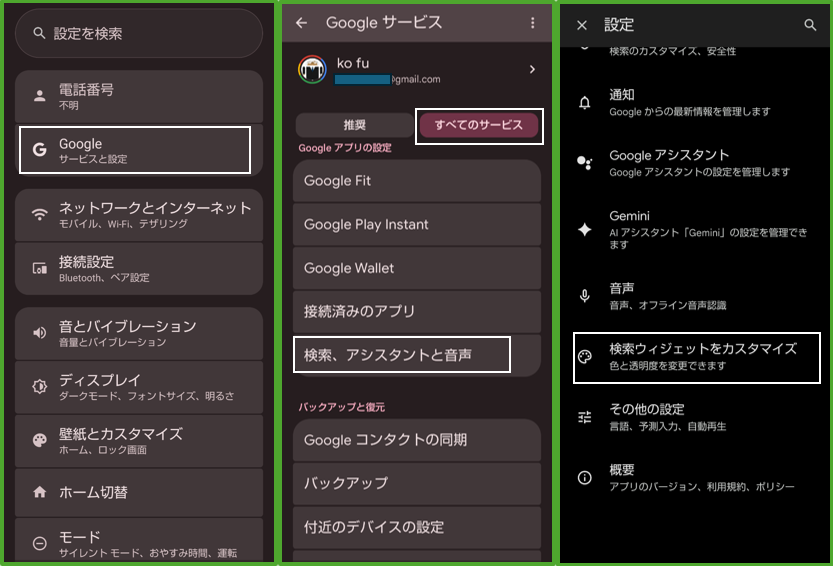
Task: Open Google サービスと設定 entry
Action: (x=135, y=150)
